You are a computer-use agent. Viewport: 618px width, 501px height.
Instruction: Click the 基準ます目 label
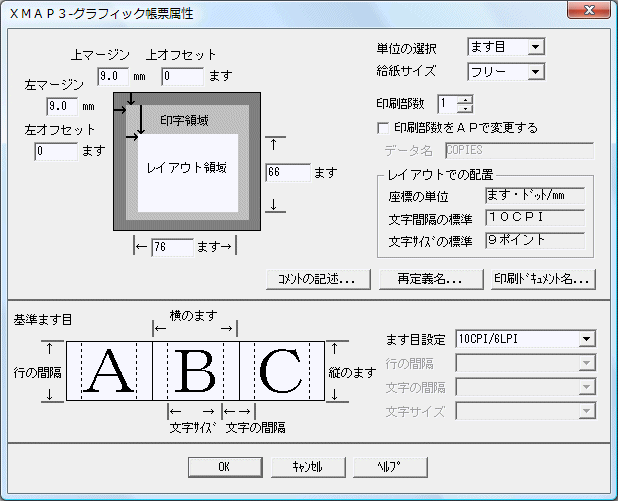tap(43, 320)
